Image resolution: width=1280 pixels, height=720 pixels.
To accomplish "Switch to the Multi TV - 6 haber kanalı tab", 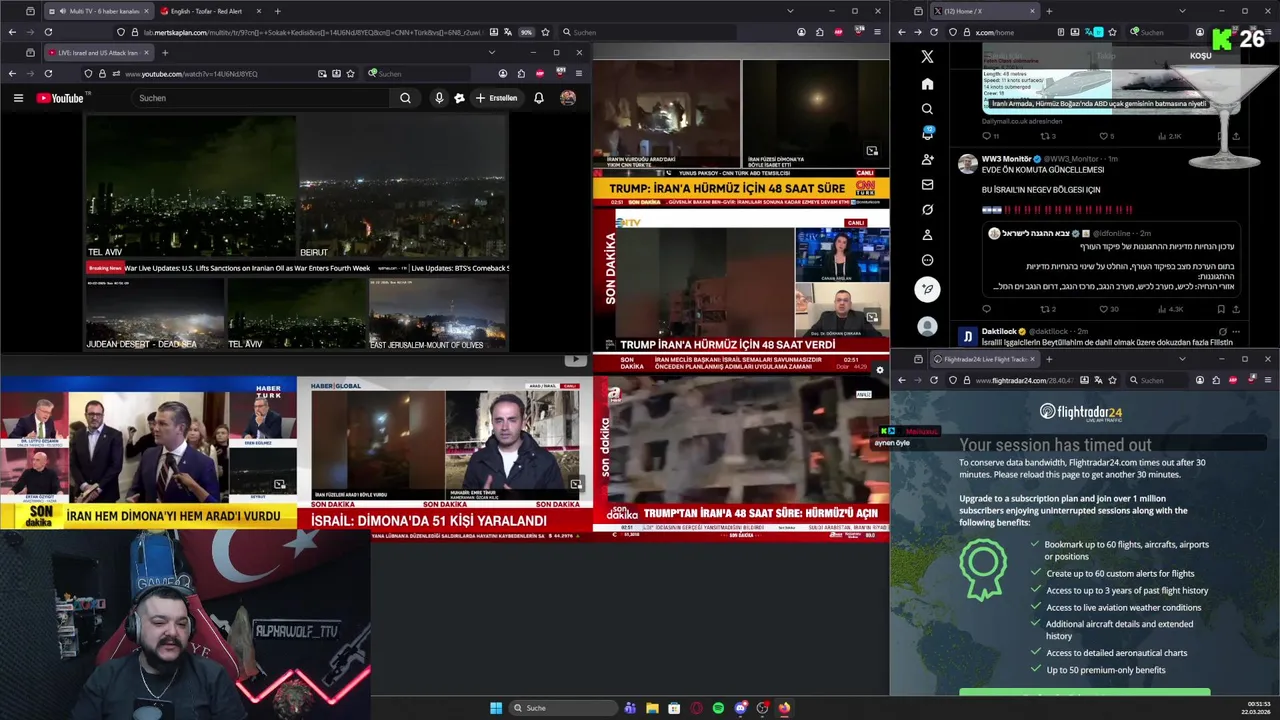I will click(x=98, y=11).
